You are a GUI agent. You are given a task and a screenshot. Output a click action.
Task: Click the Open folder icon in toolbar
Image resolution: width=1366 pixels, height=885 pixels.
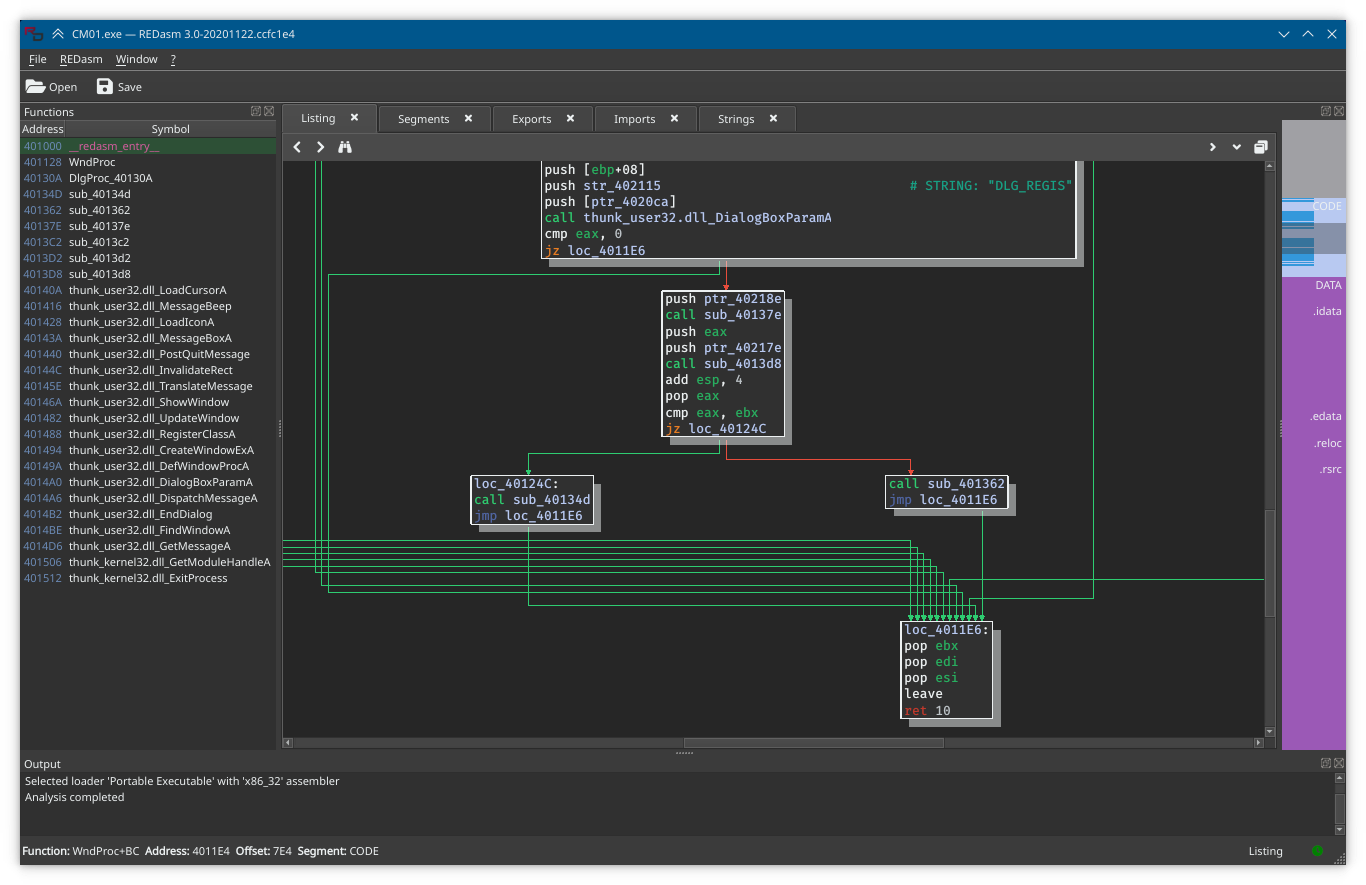tap(36, 87)
